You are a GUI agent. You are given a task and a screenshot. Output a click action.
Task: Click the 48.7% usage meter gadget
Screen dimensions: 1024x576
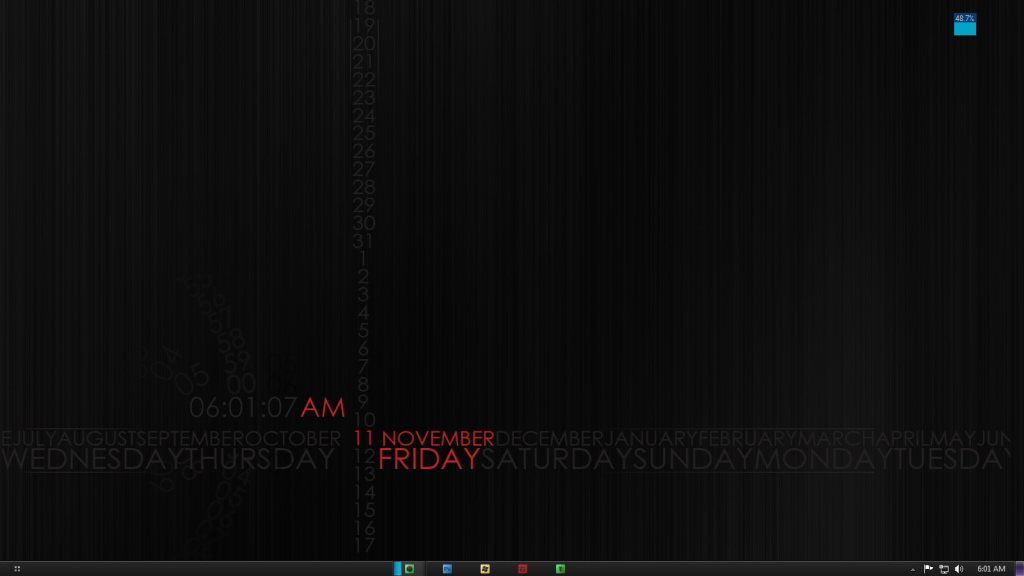[965, 24]
